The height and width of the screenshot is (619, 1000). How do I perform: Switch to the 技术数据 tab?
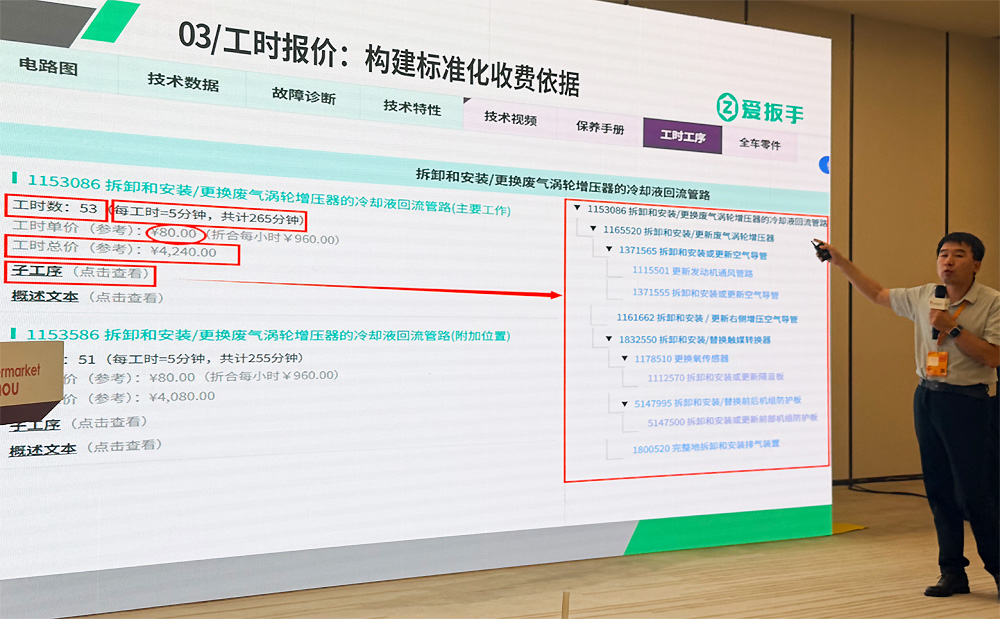click(184, 82)
